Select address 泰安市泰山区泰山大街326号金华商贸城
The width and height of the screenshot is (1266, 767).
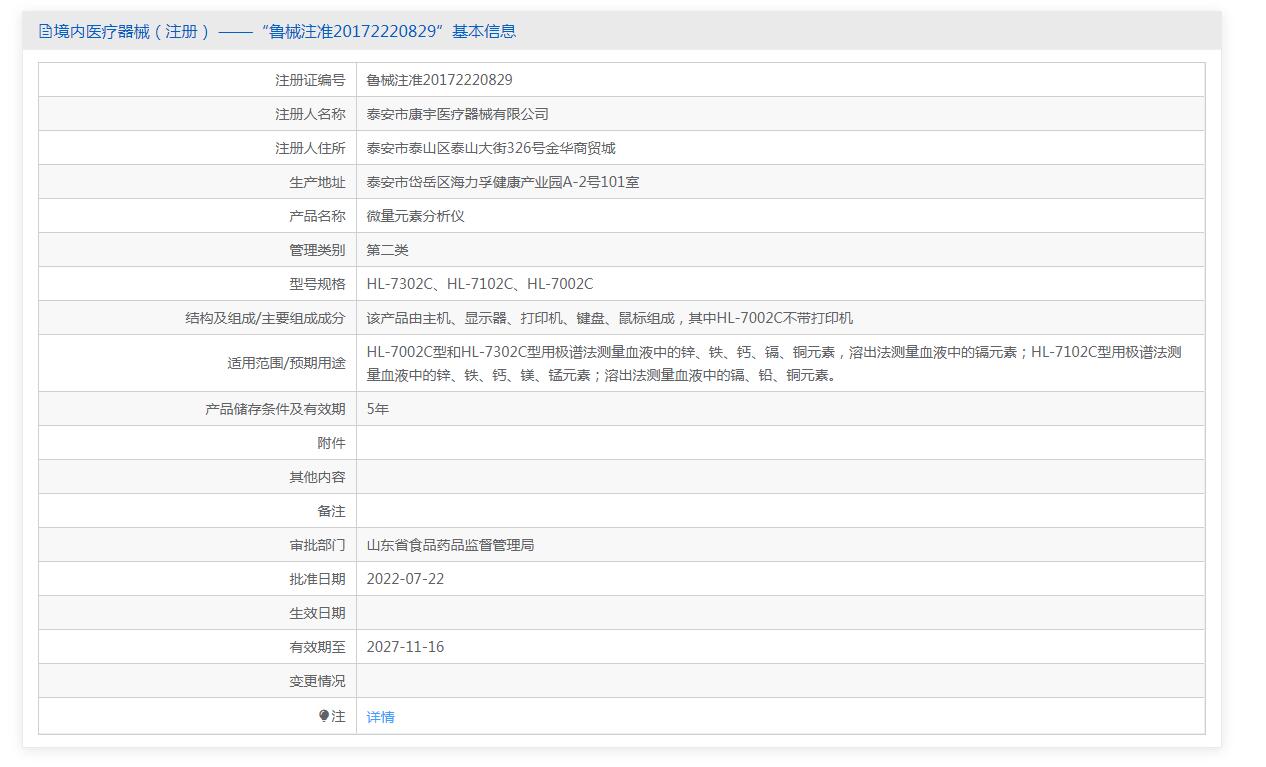pyautogui.click(x=491, y=148)
